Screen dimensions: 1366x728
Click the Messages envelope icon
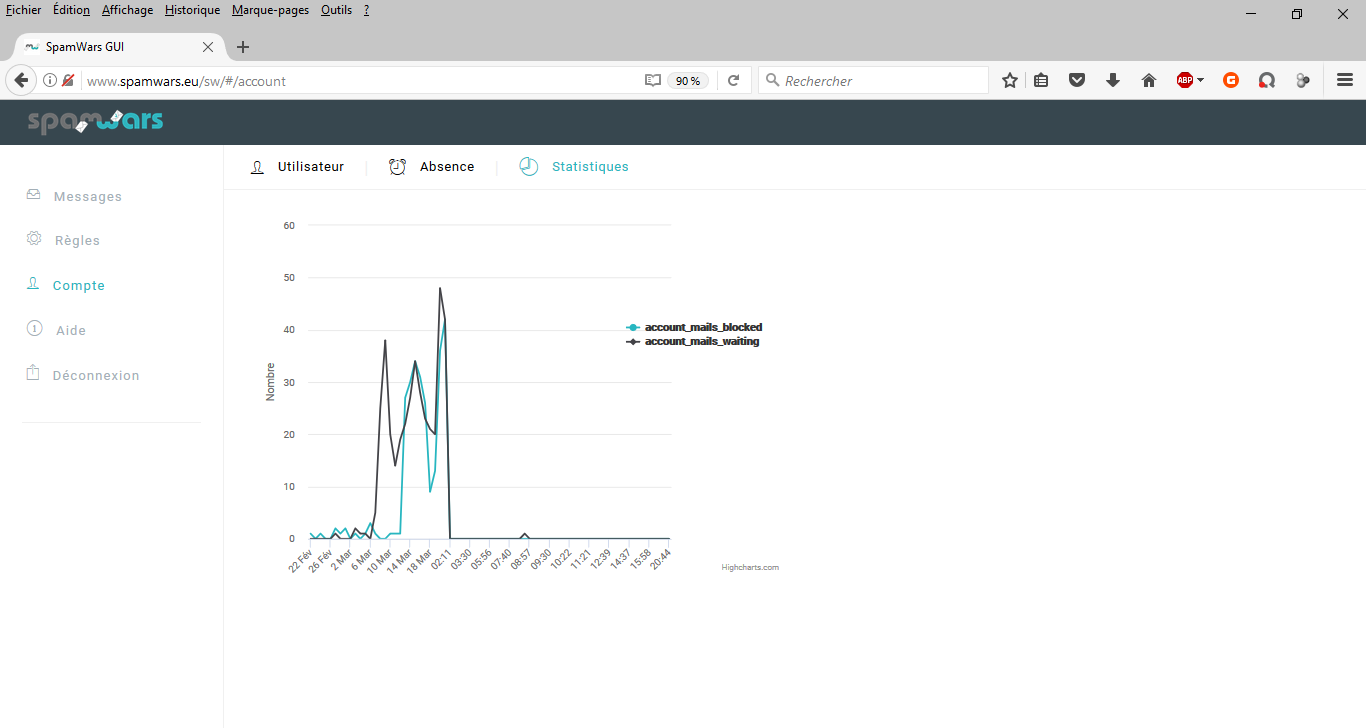pos(34,194)
